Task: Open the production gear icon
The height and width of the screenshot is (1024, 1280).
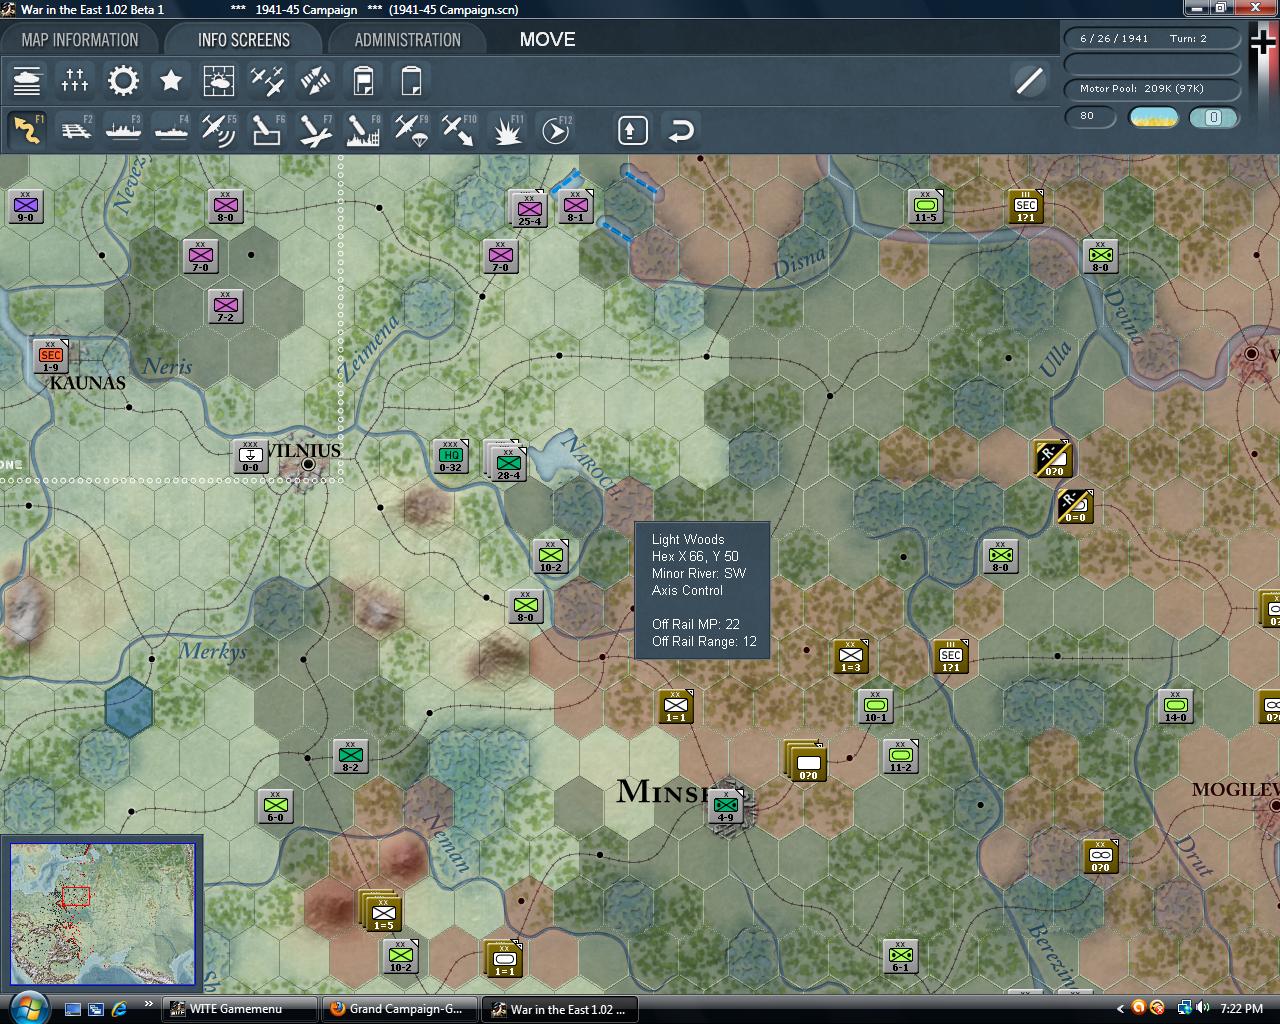Action: click(123, 80)
